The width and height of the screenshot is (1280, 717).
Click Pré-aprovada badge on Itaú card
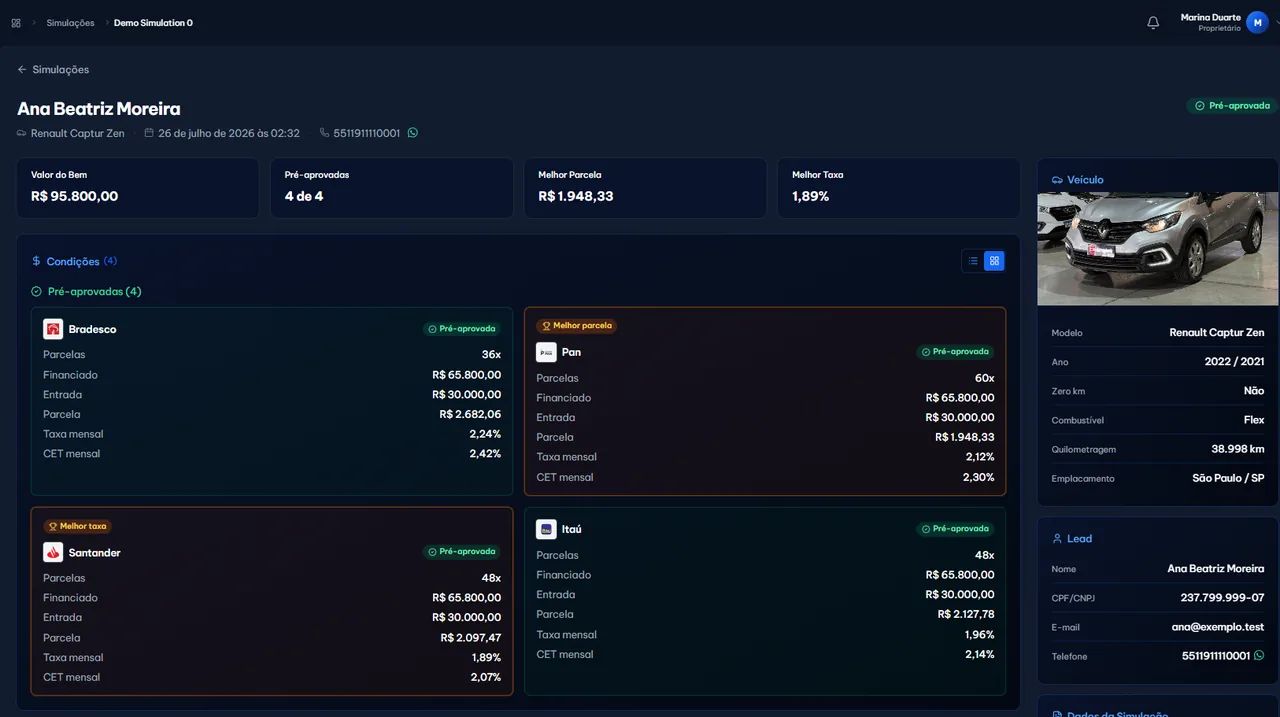(955, 529)
